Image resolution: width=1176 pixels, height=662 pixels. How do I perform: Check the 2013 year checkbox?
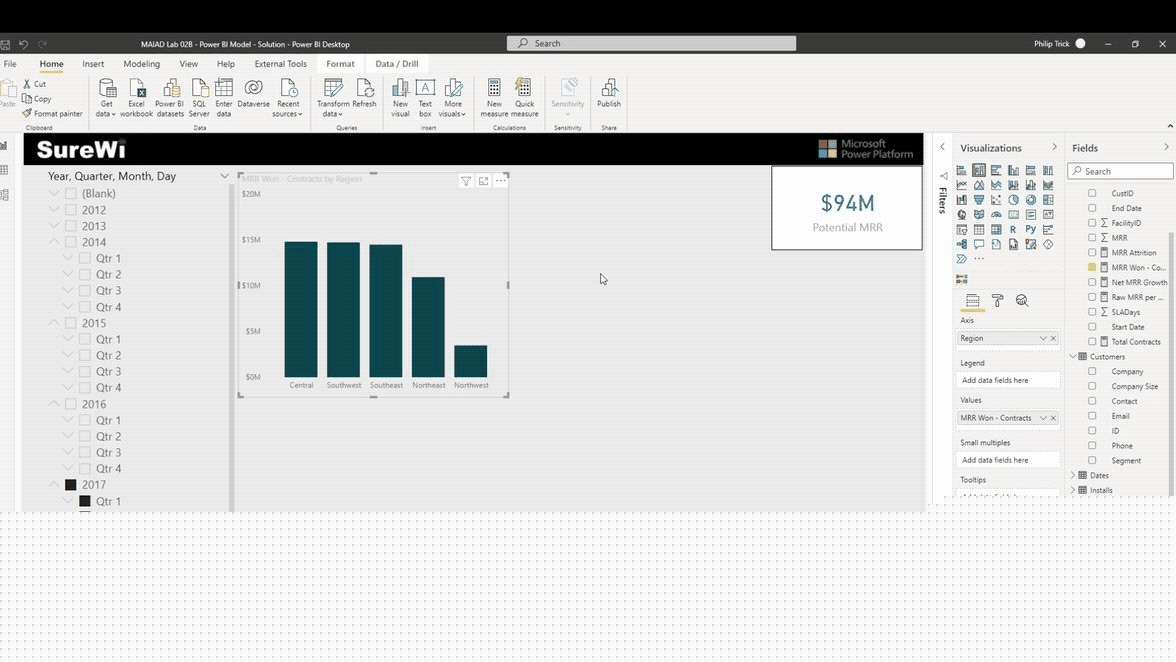tap(70, 226)
